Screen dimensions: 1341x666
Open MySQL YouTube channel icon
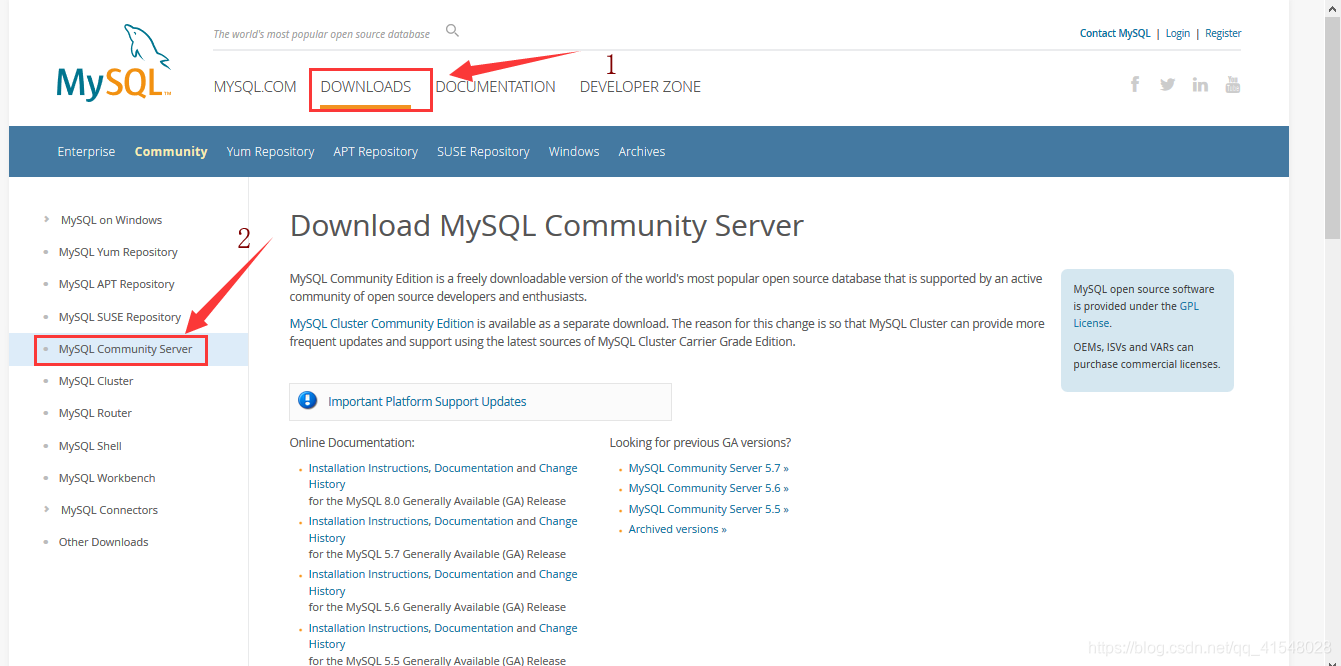click(x=1233, y=84)
